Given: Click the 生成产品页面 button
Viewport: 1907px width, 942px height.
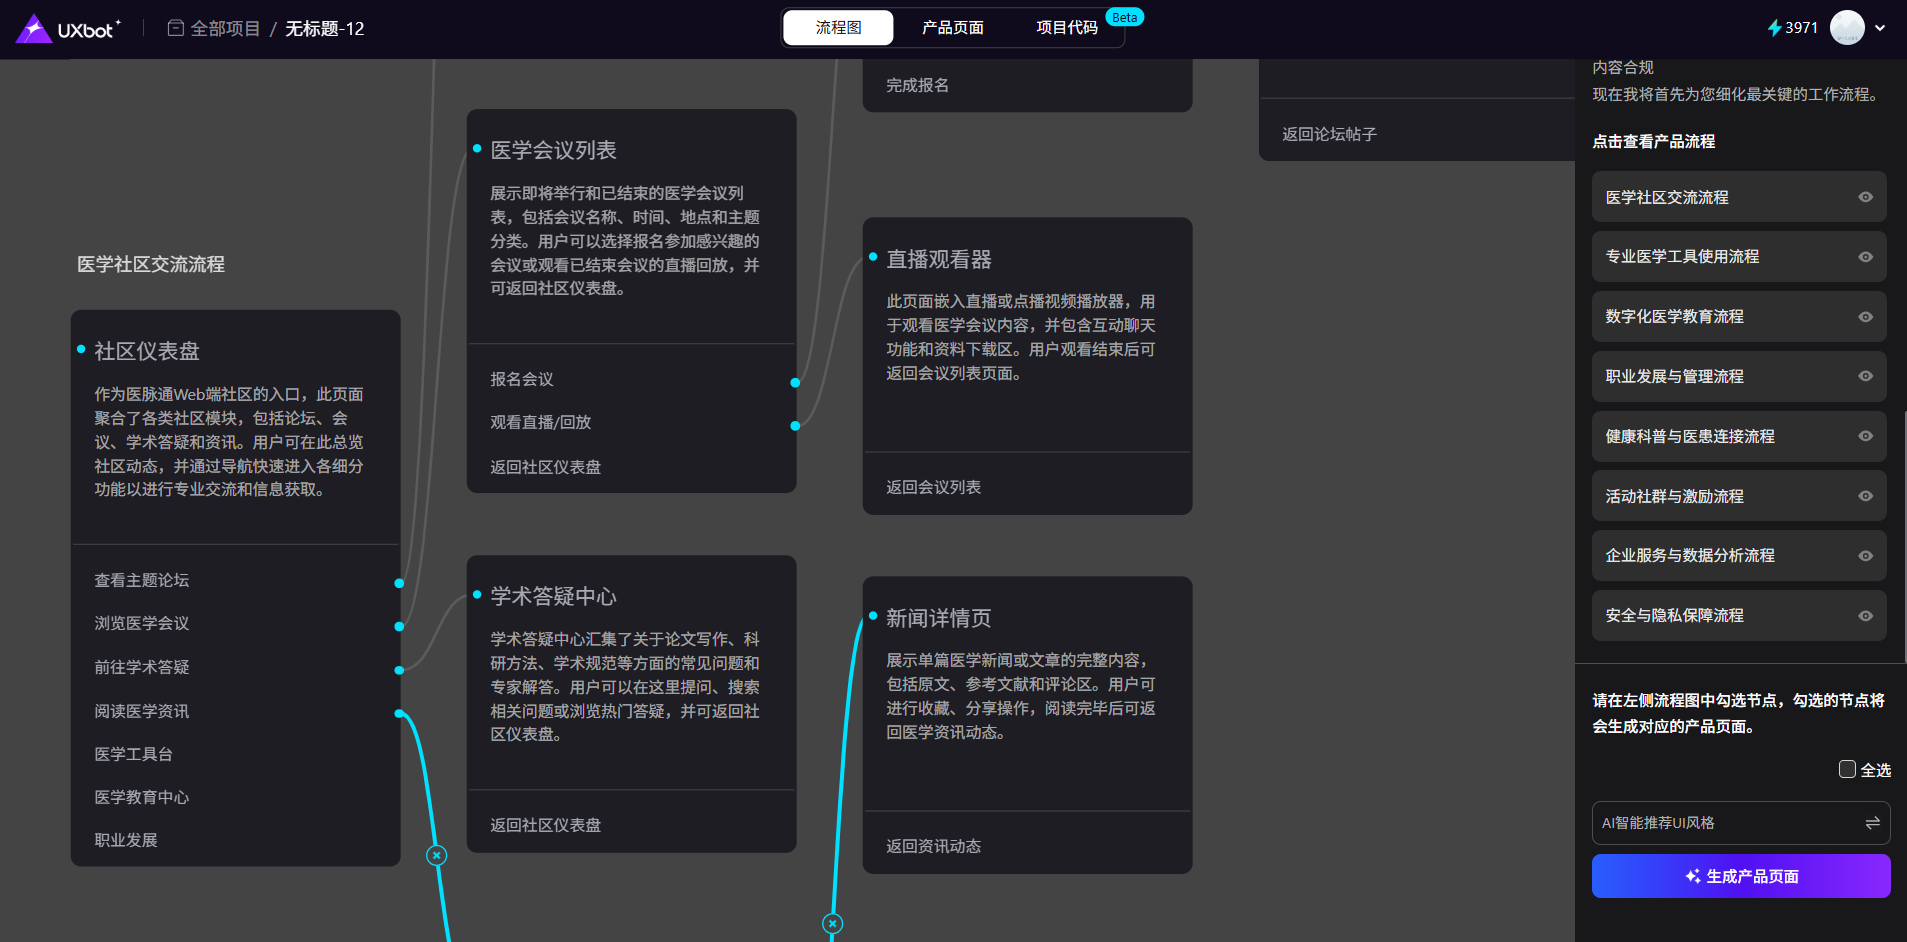Looking at the screenshot, I should 1740,876.
